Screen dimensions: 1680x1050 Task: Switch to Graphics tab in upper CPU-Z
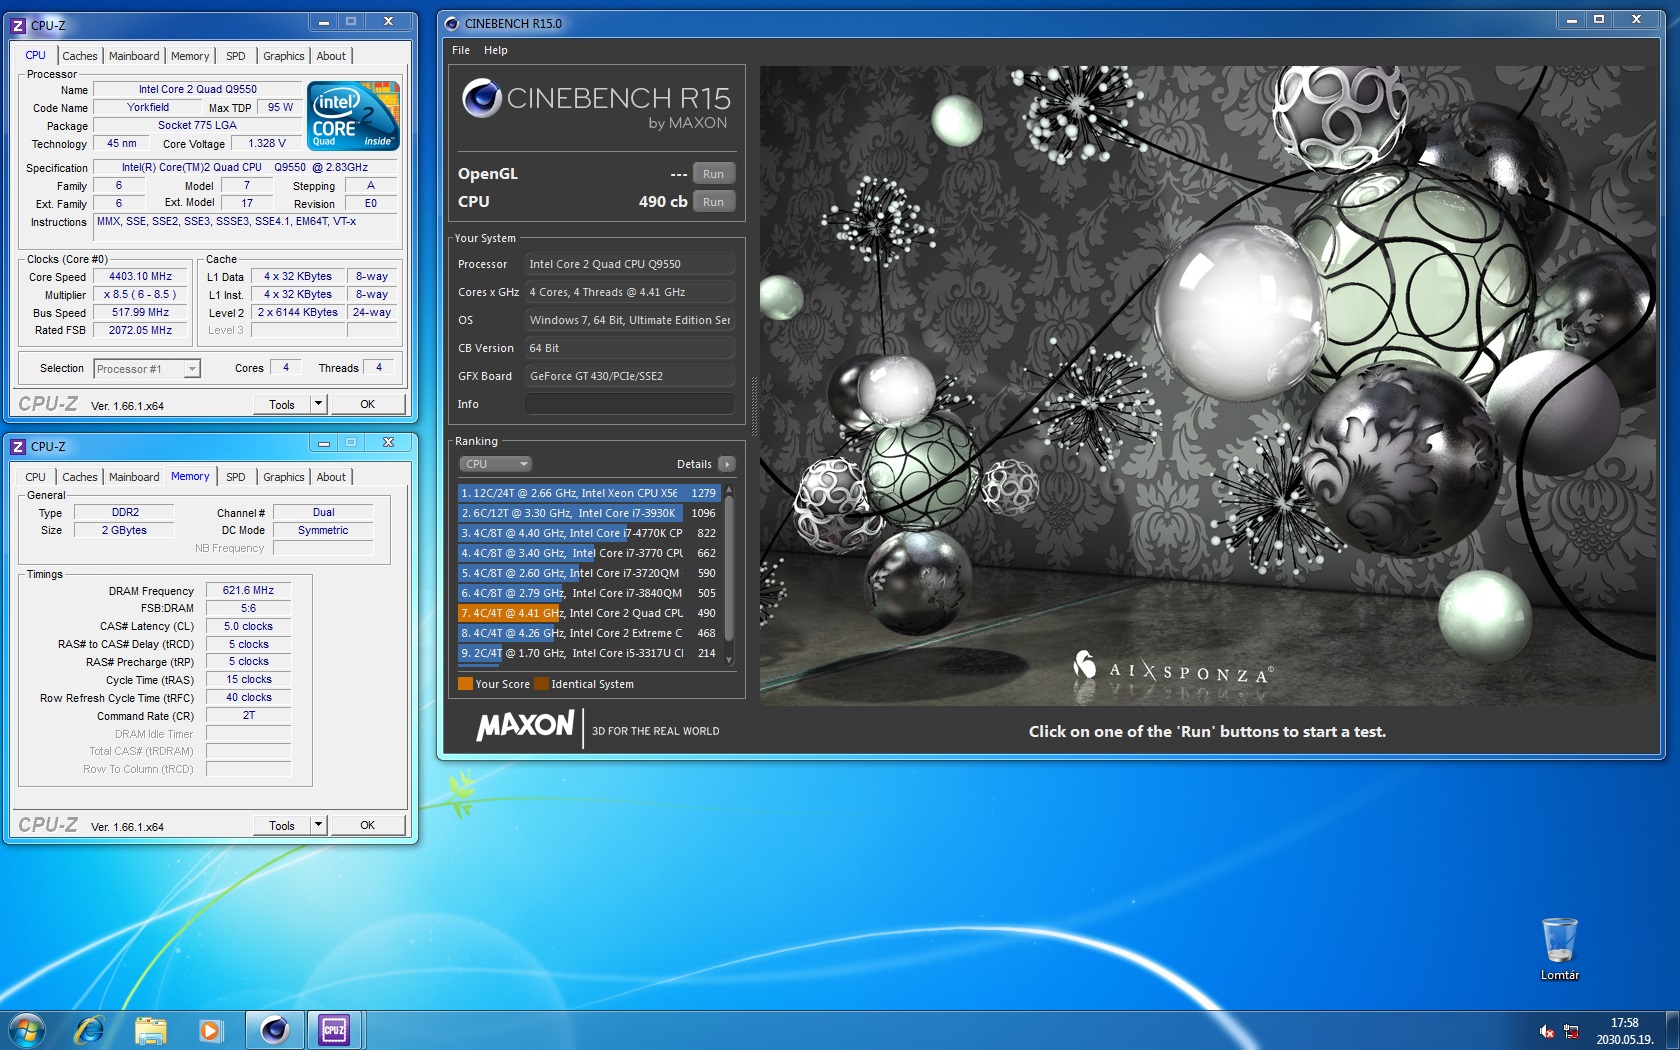(284, 56)
